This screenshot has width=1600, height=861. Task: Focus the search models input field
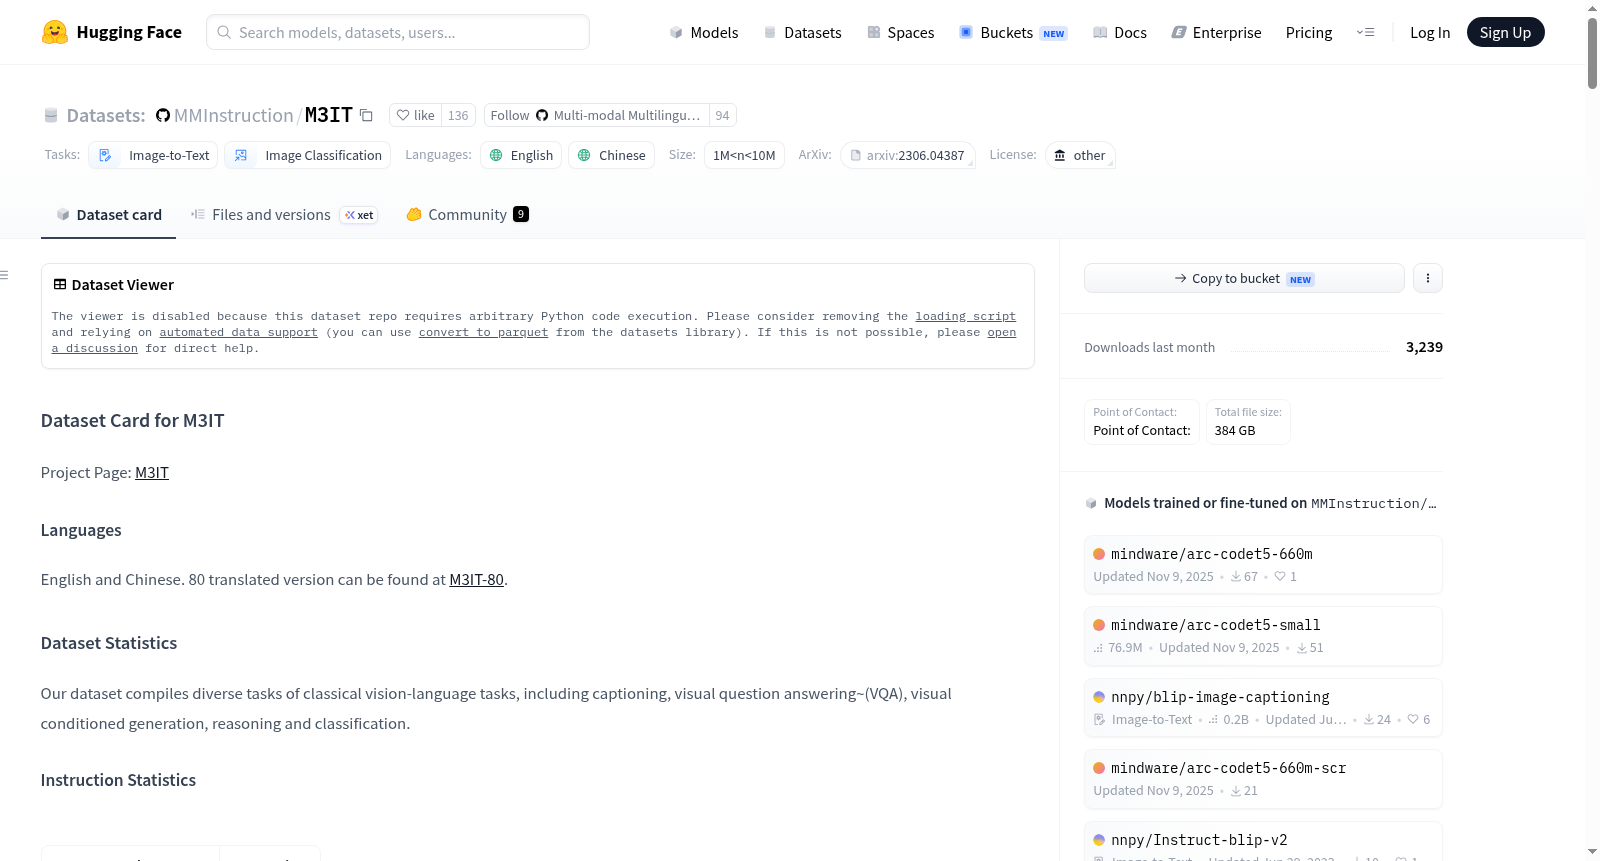click(x=398, y=32)
